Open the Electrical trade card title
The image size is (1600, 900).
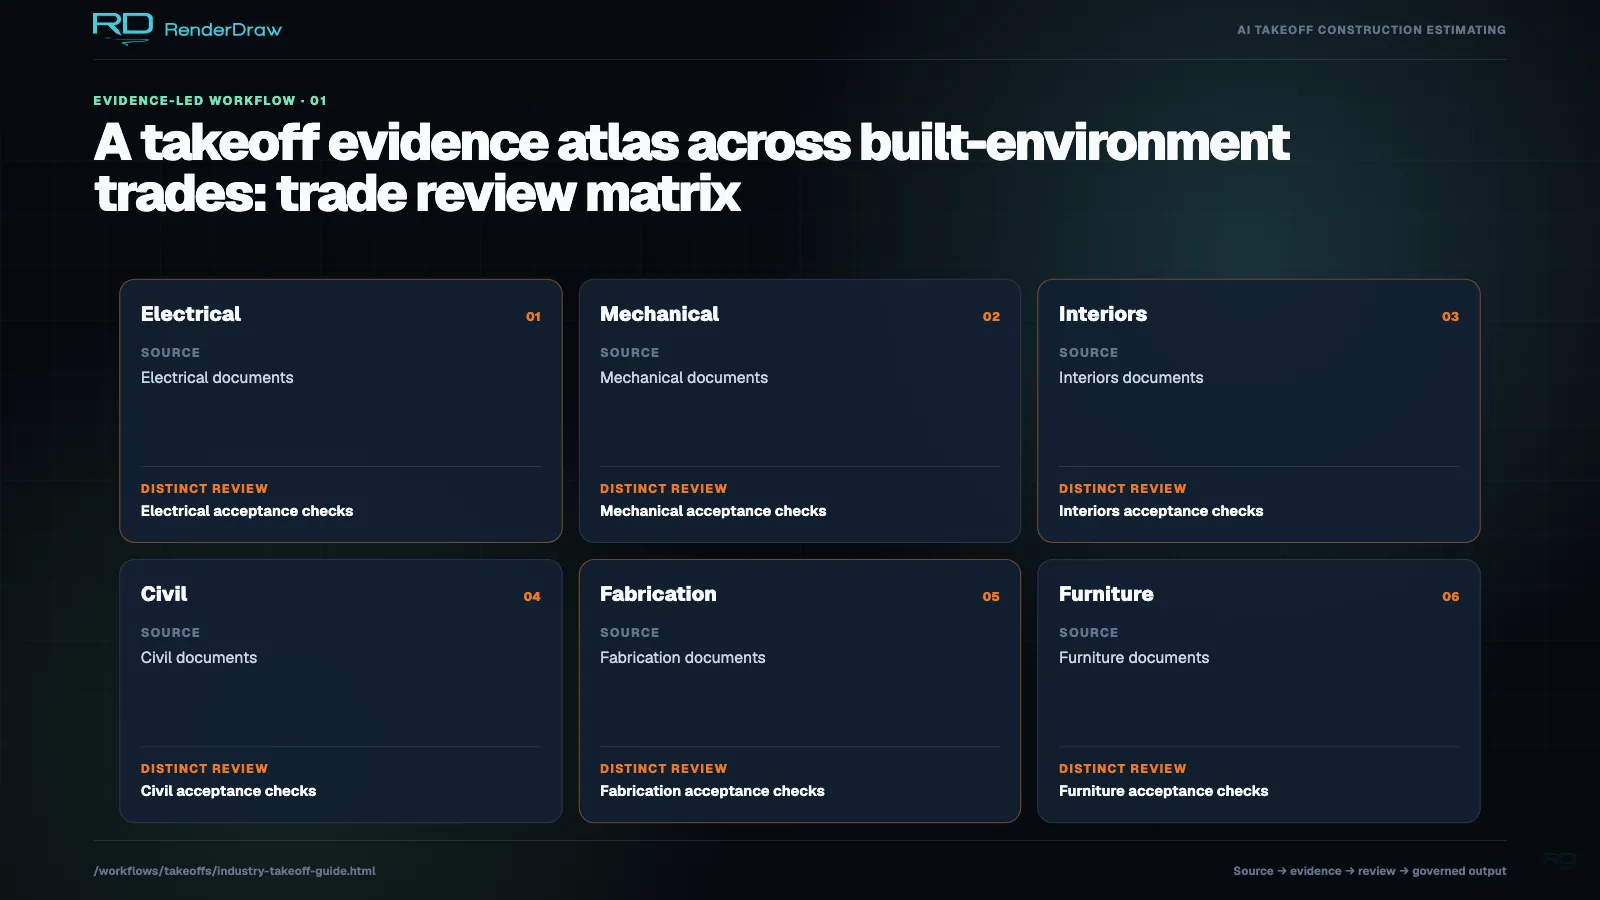coord(191,314)
